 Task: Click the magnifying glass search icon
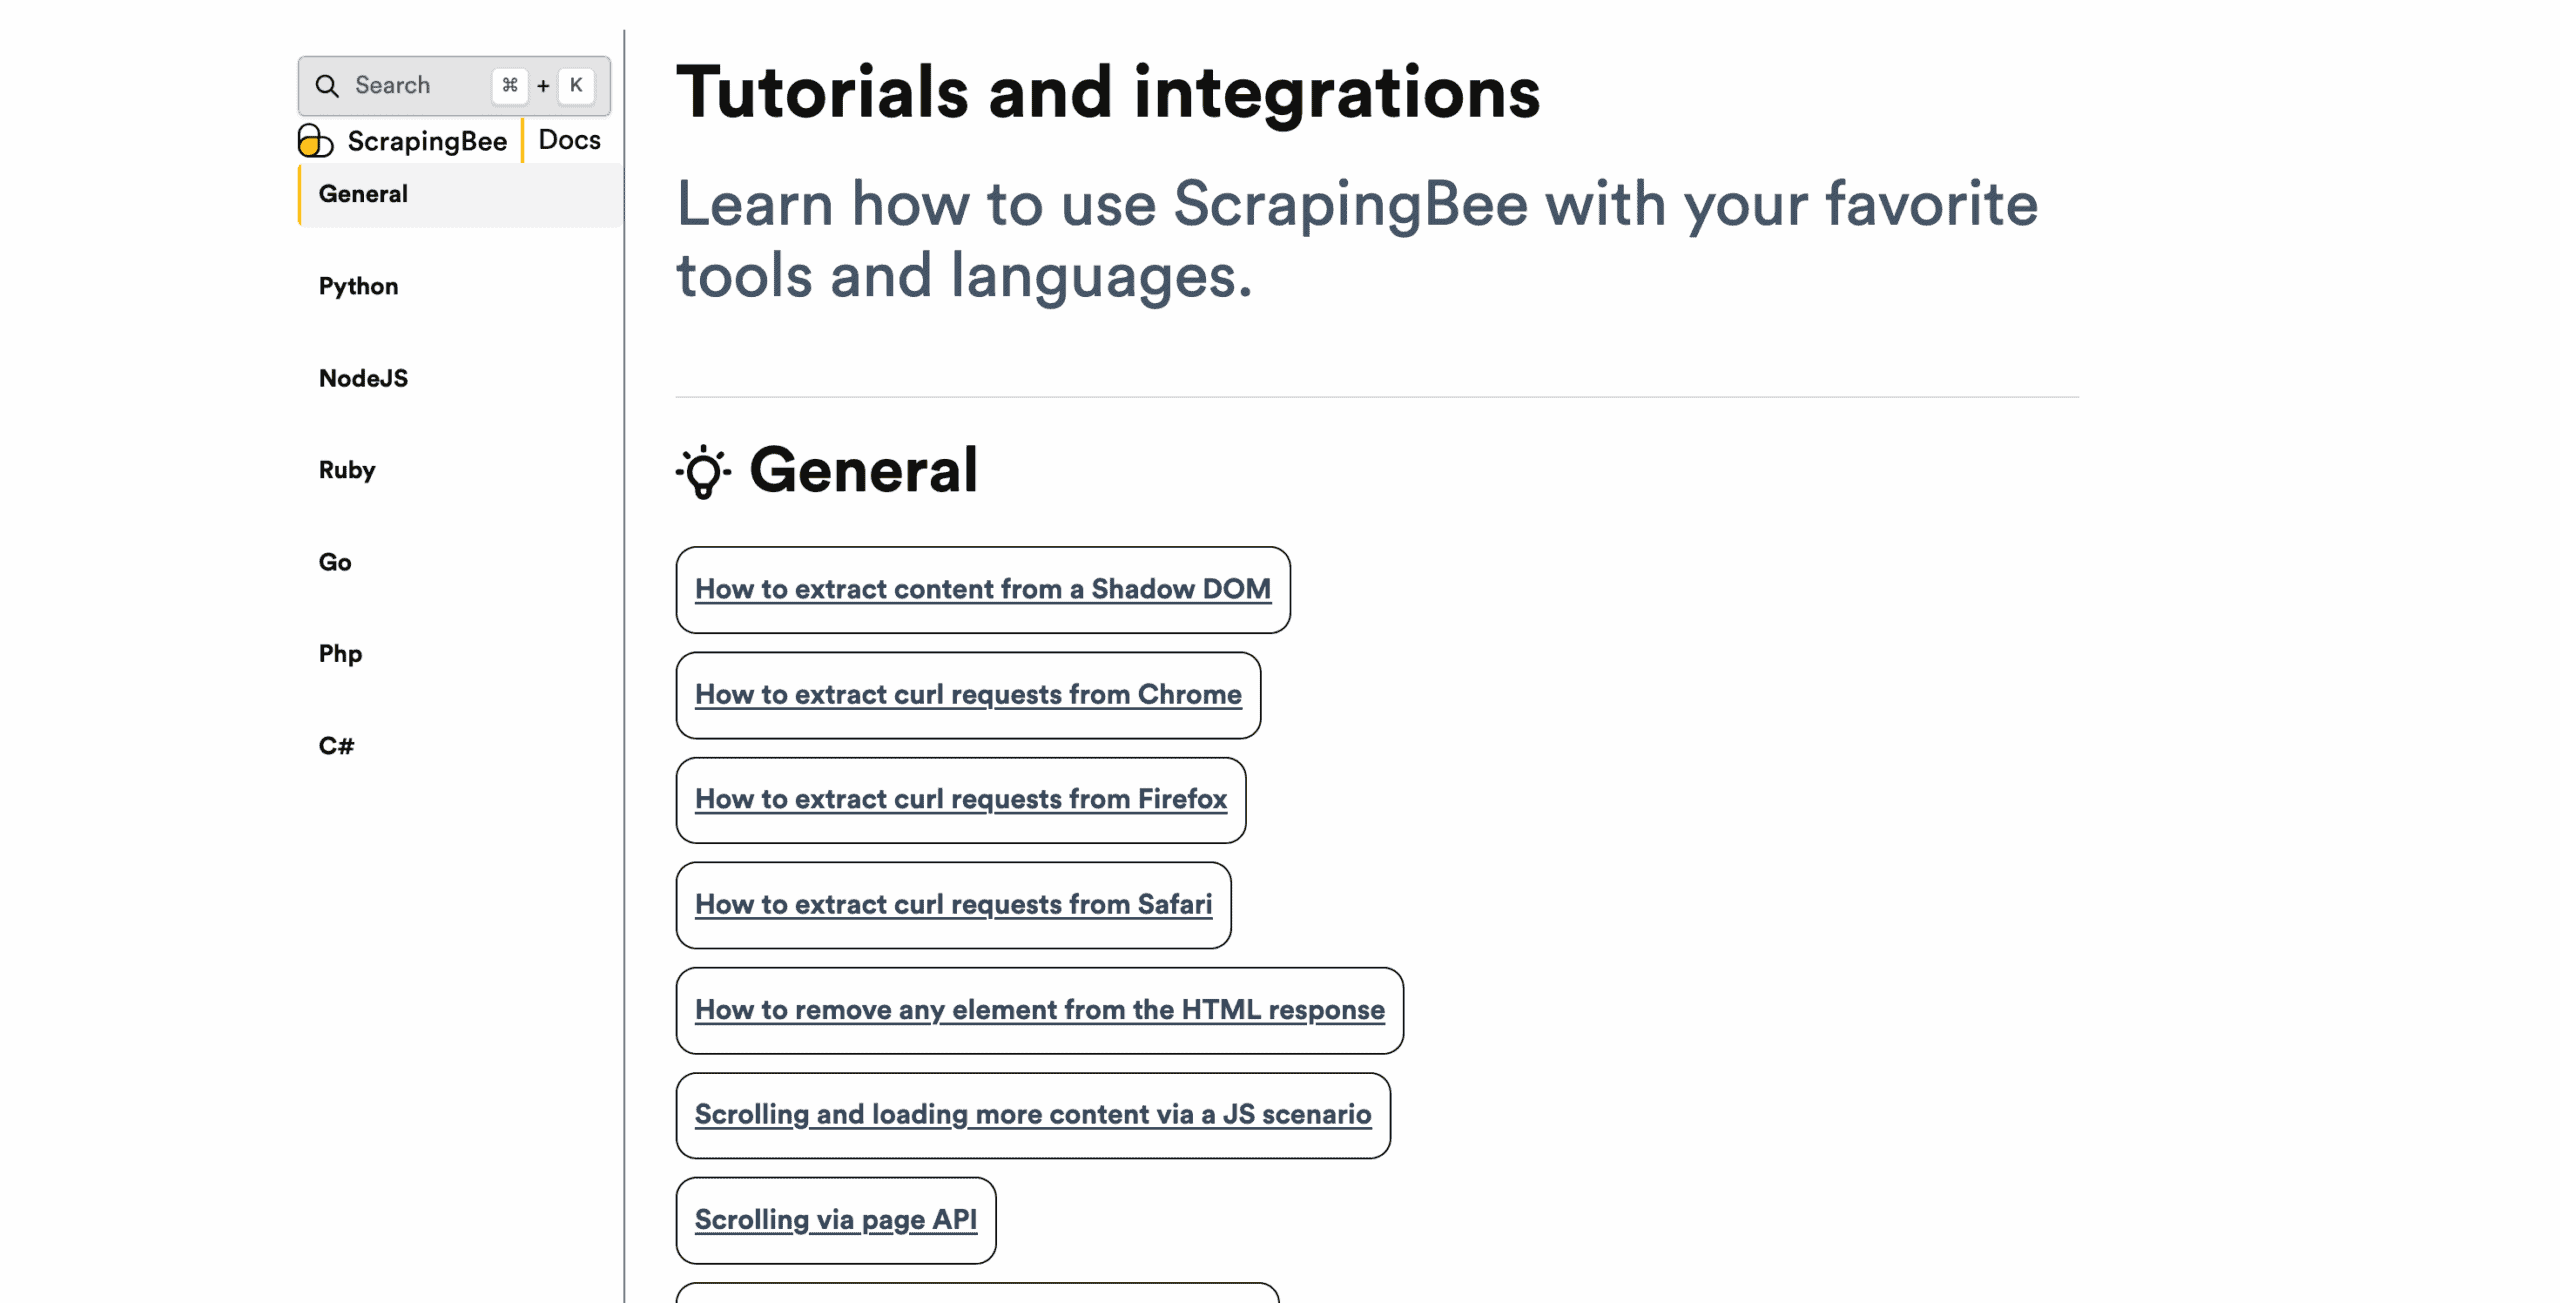(327, 86)
